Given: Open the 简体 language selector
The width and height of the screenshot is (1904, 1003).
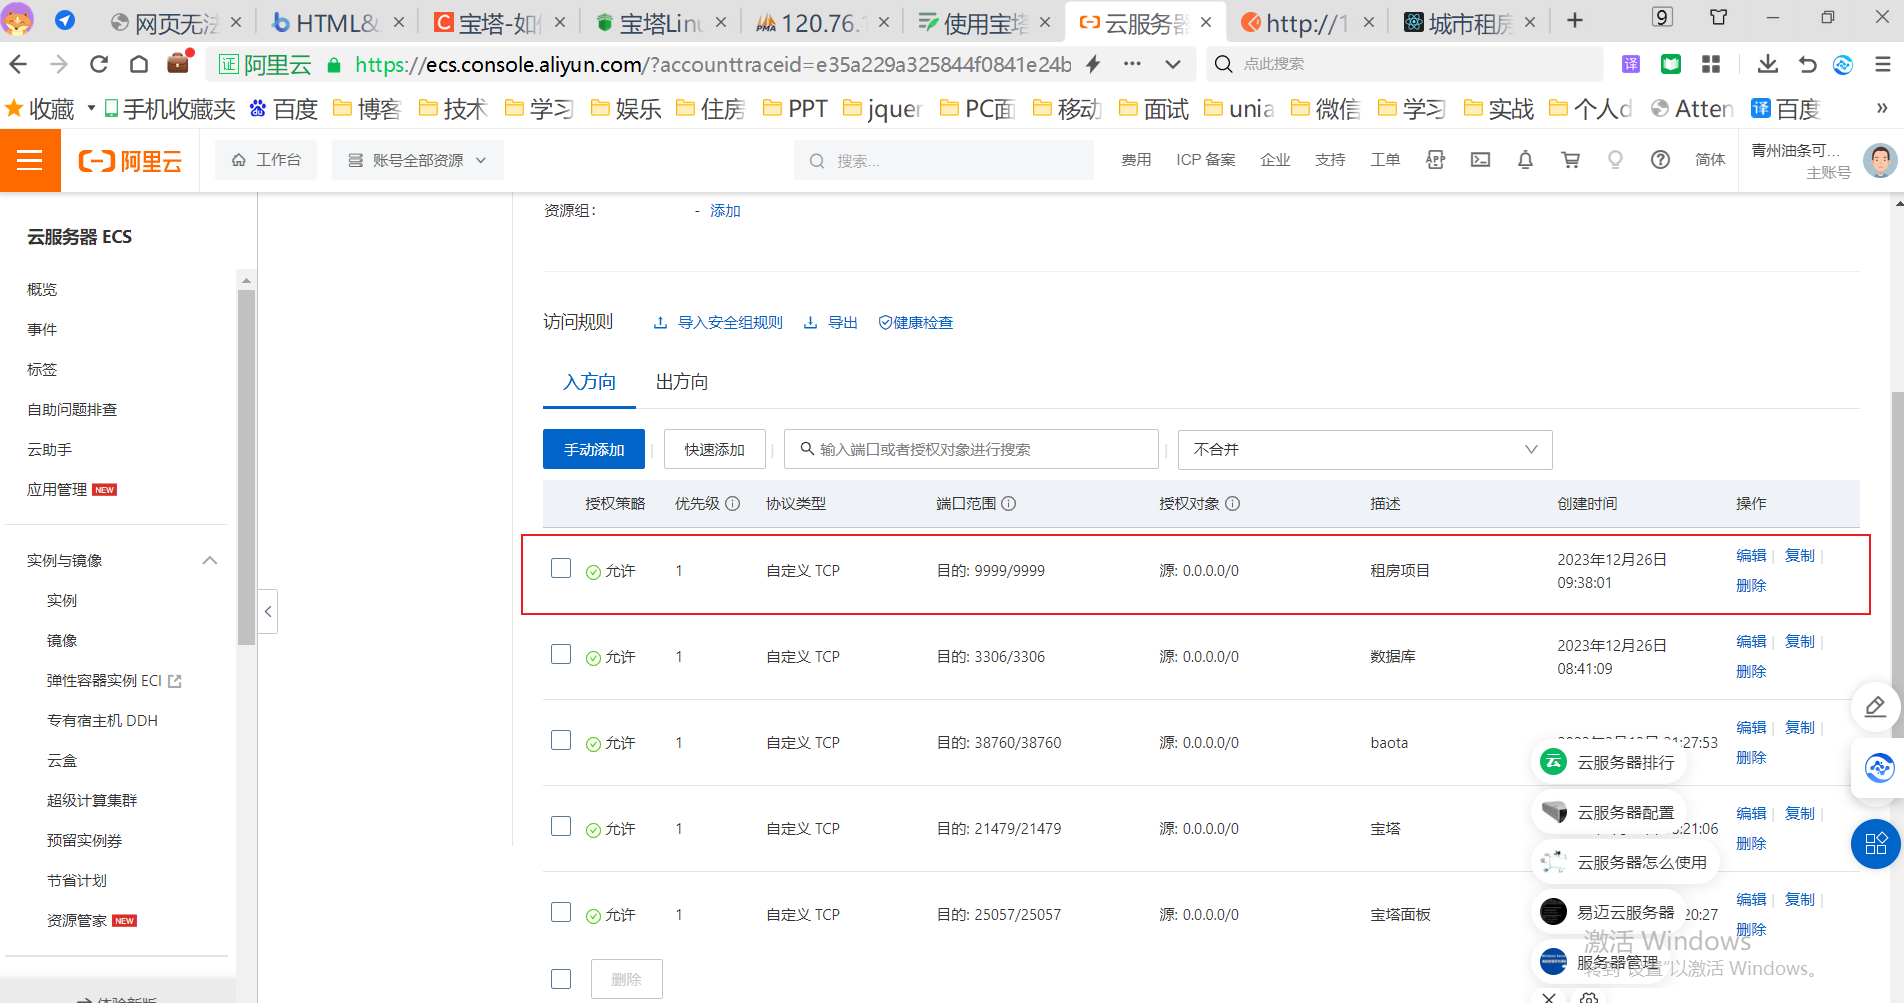Looking at the screenshot, I should click(x=1710, y=160).
